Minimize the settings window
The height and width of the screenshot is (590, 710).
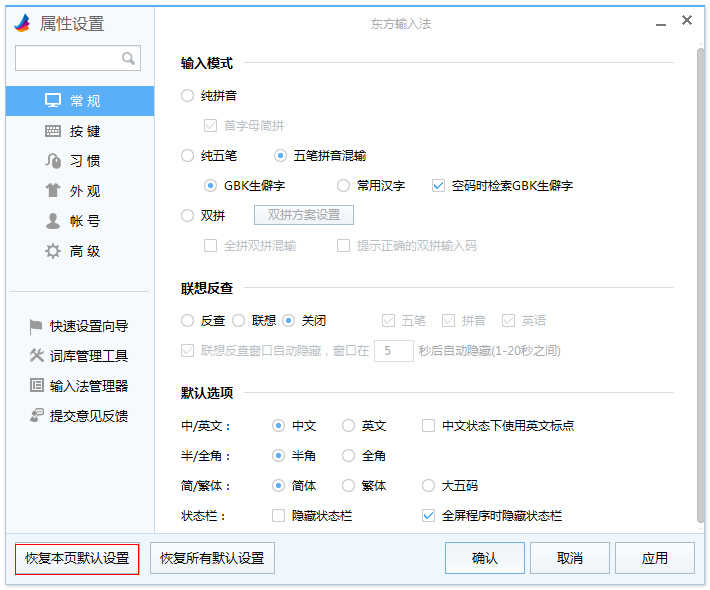point(661,25)
